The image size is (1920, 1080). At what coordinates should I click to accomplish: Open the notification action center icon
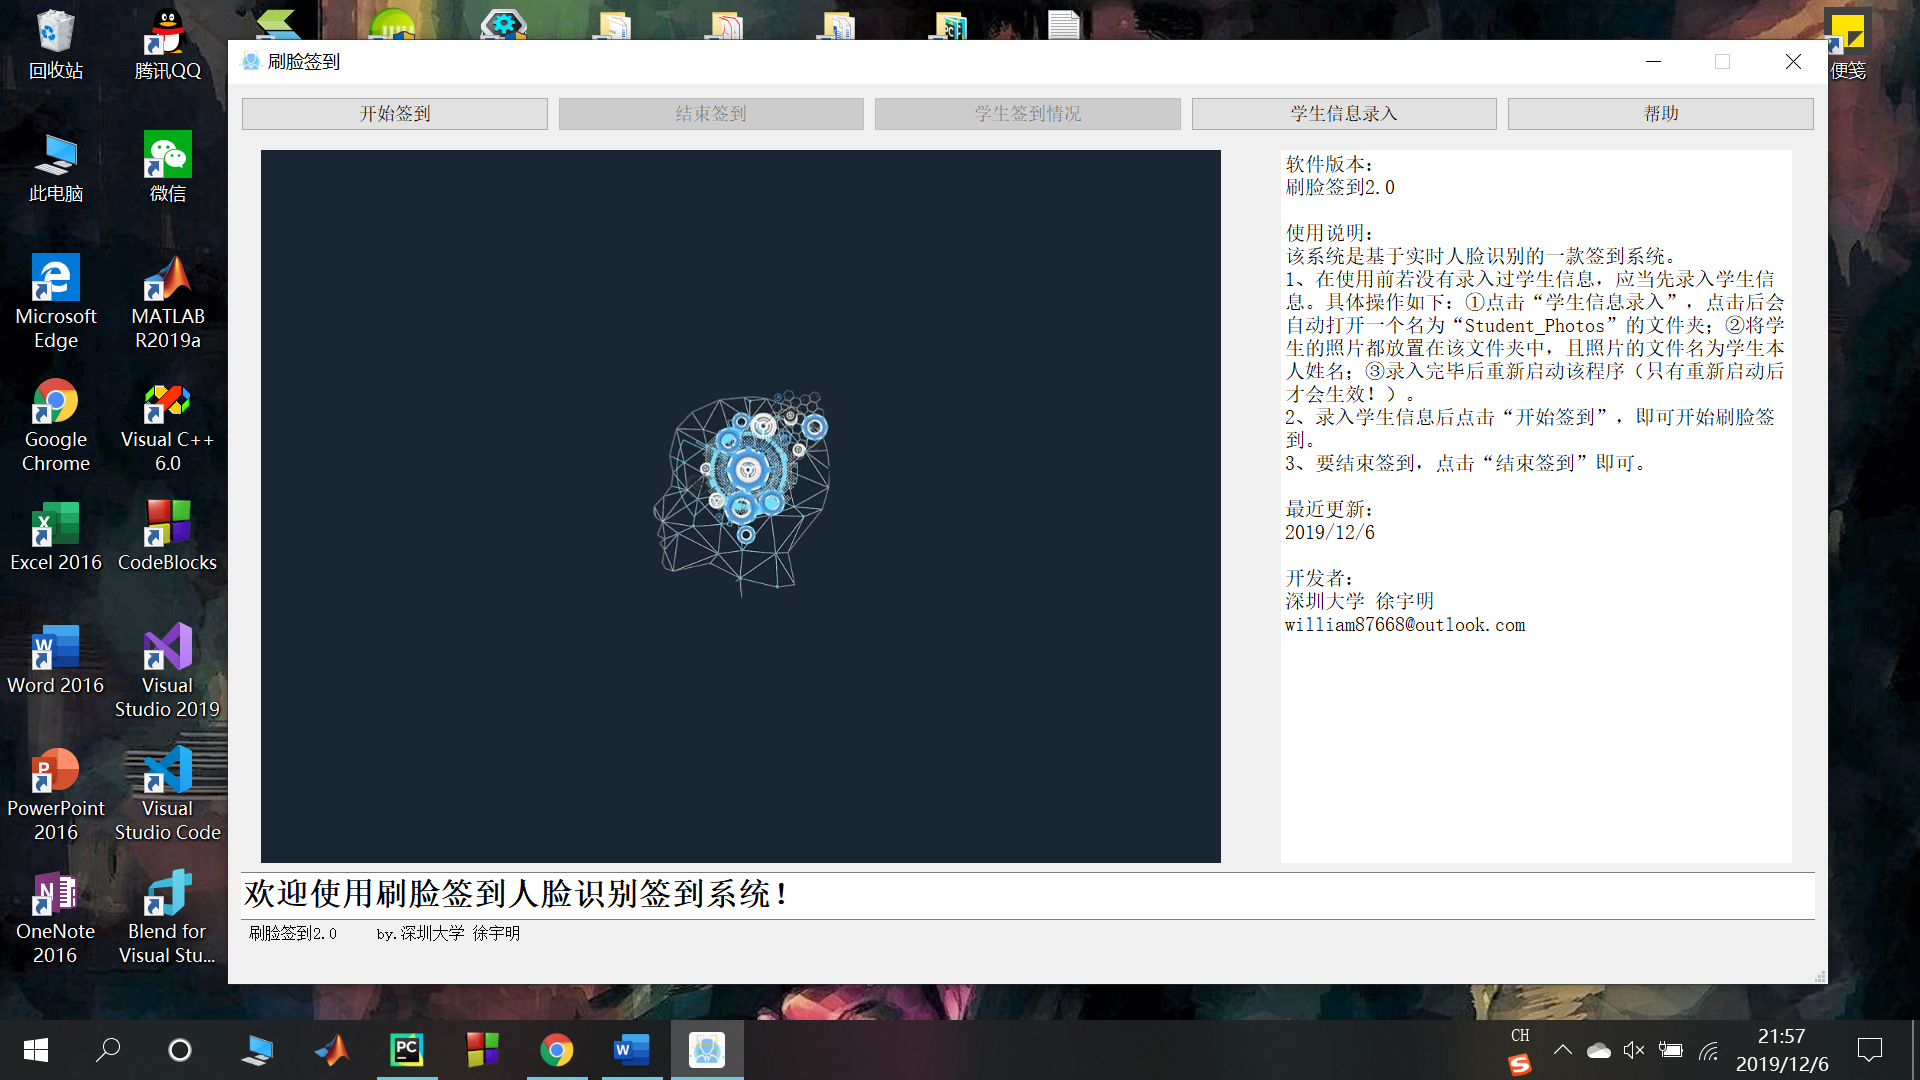coord(1869,1050)
